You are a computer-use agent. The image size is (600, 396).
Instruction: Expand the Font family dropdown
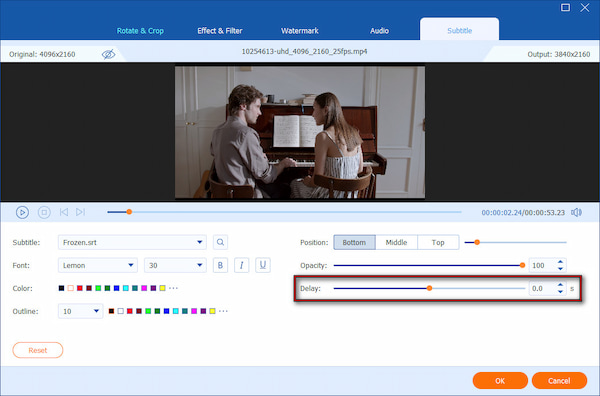point(98,265)
